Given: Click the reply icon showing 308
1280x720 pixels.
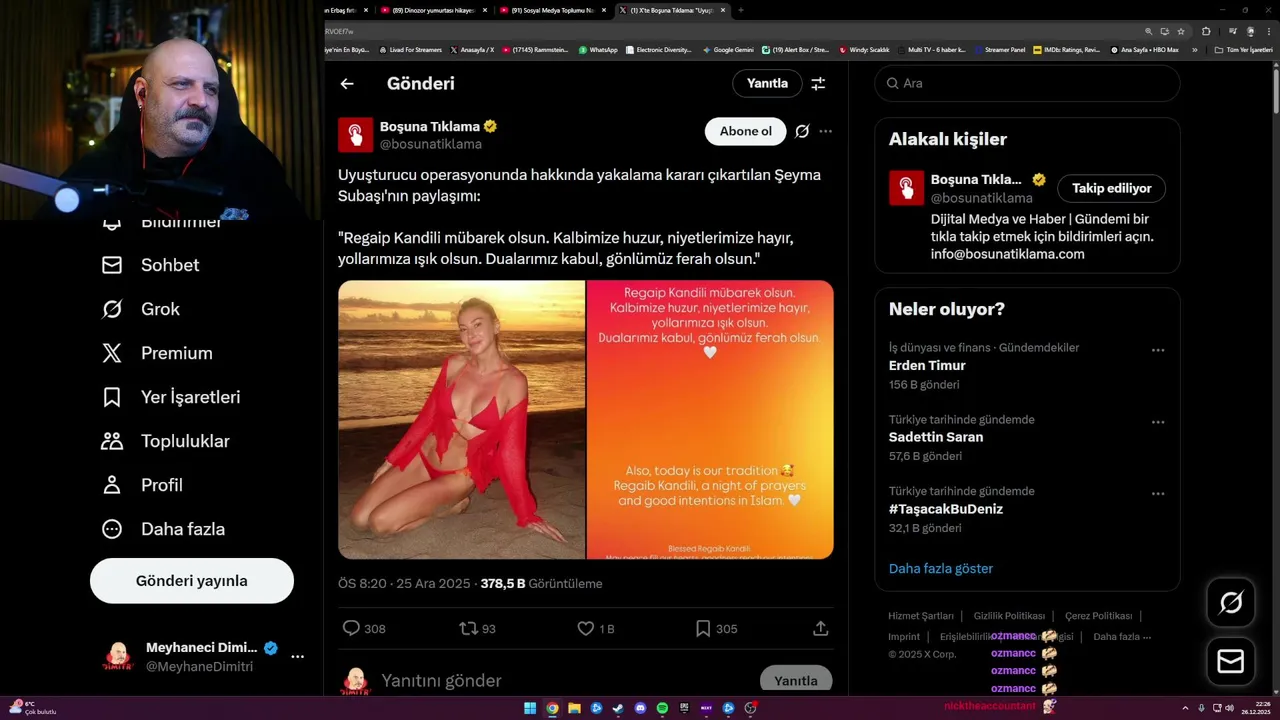Looking at the screenshot, I should coord(351,628).
